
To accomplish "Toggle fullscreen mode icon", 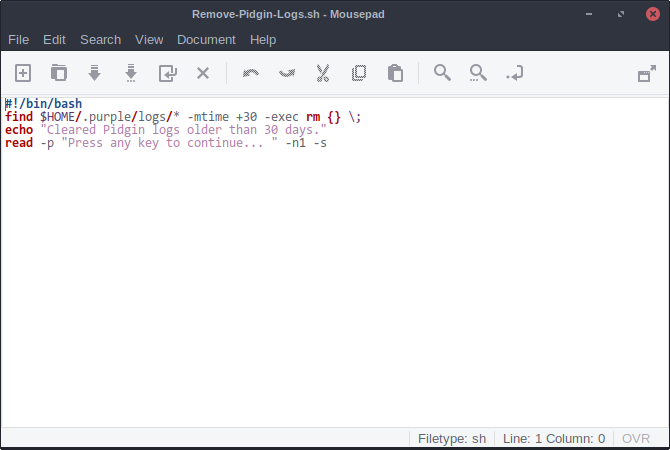I will pyautogui.click(x=646, y=73).
